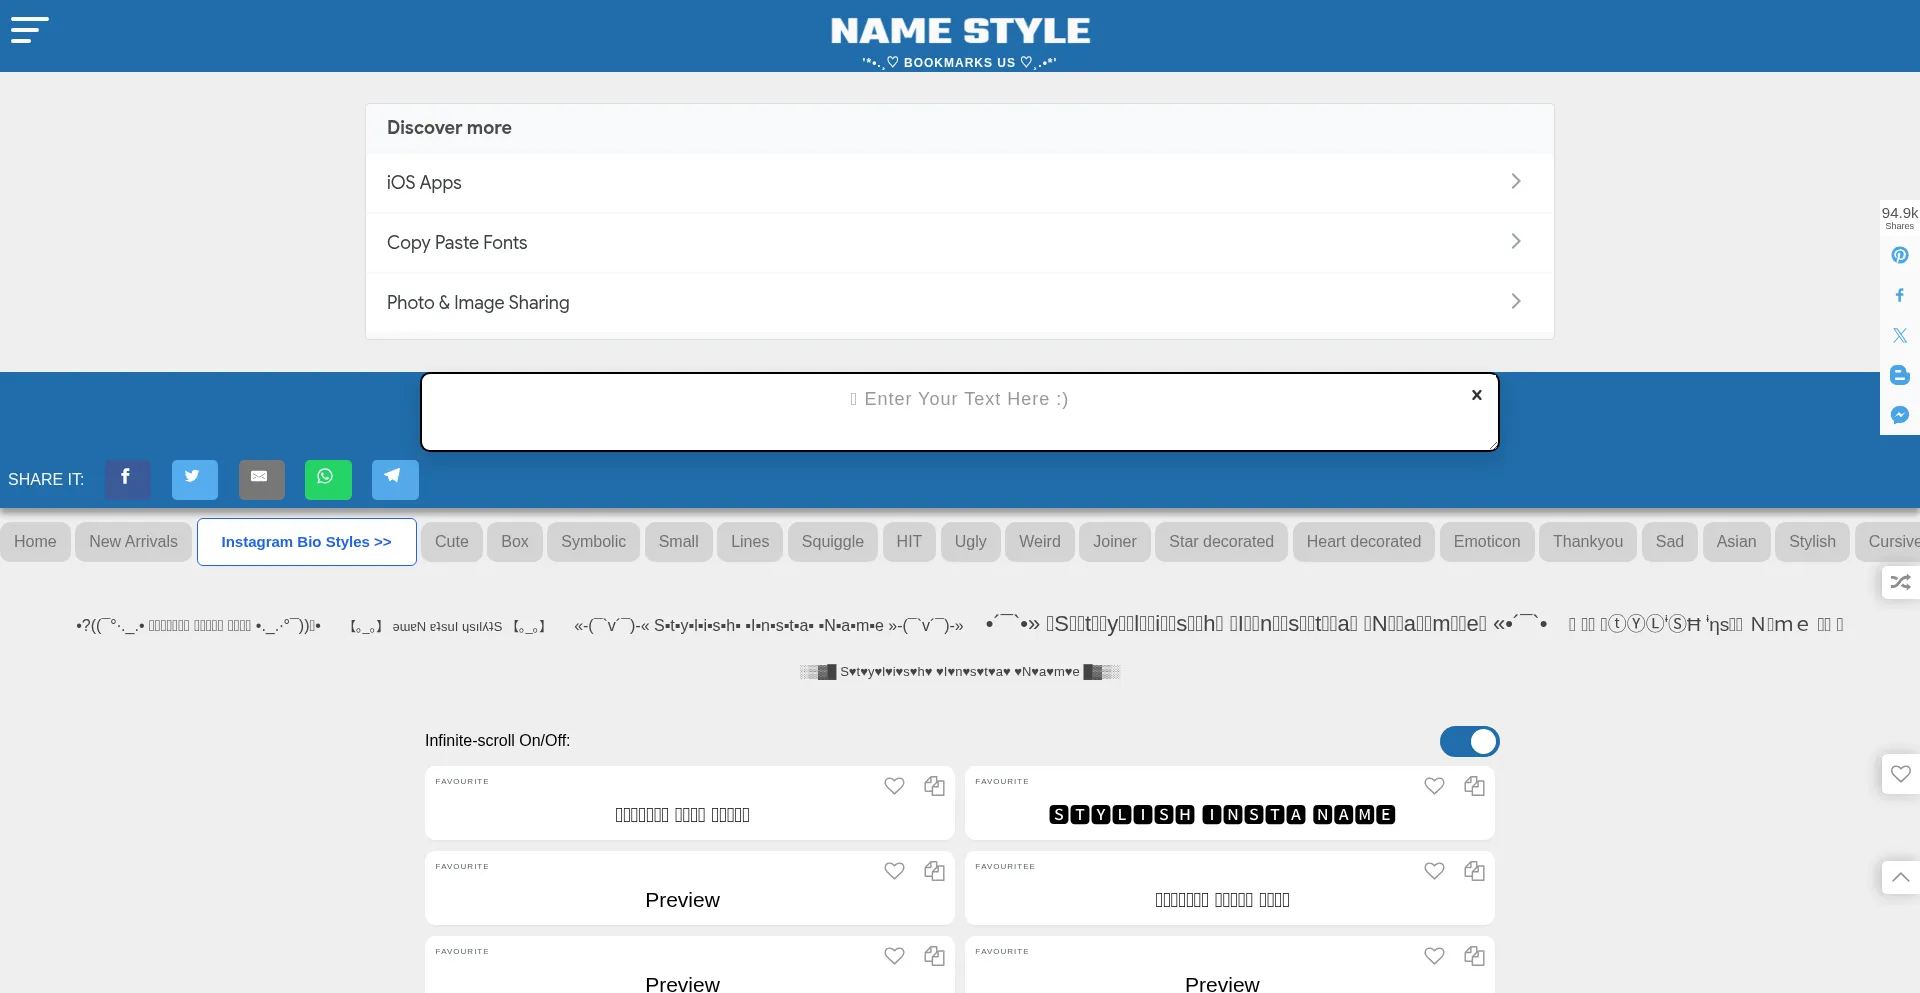Click X icon in side share bar

(1900, 335)
